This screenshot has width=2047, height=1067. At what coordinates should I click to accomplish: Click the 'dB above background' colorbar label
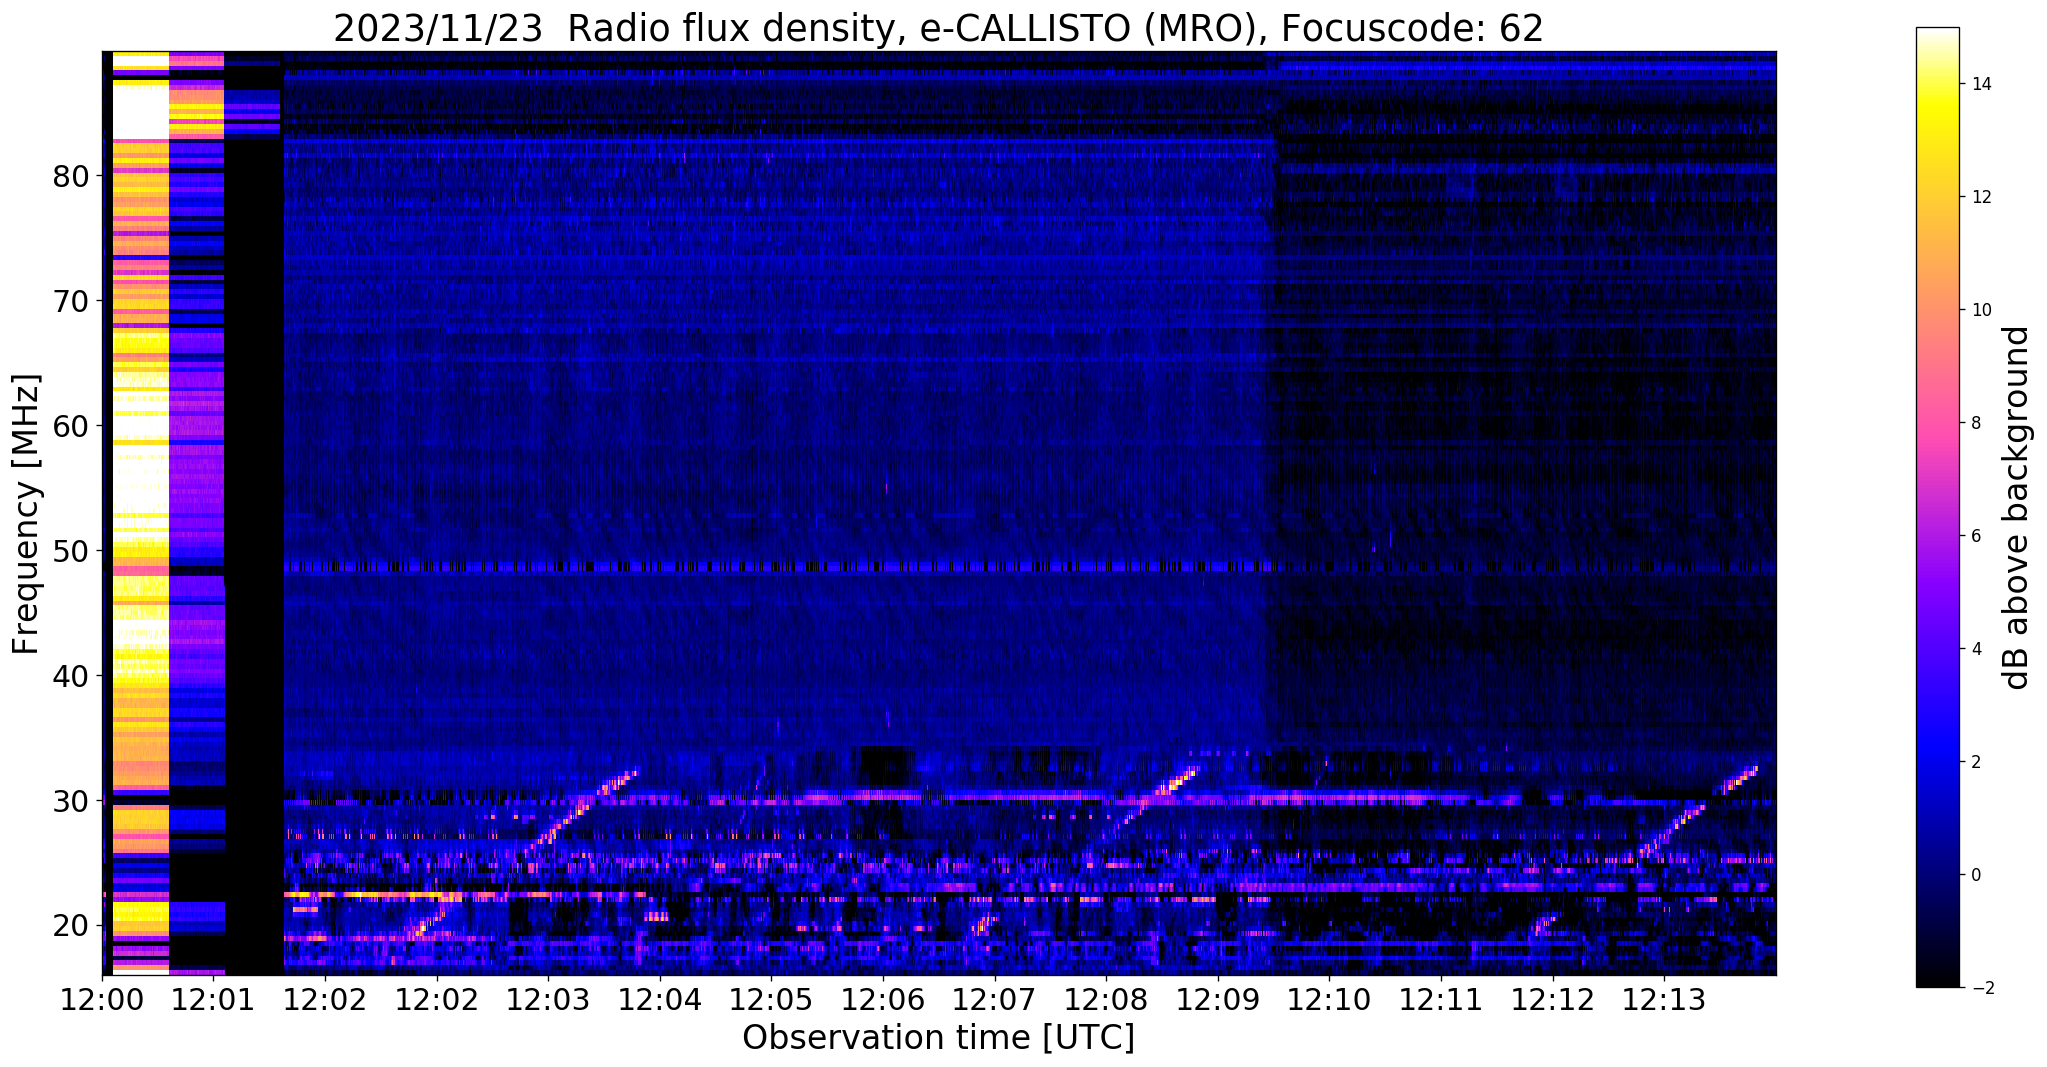[2017, 507]
